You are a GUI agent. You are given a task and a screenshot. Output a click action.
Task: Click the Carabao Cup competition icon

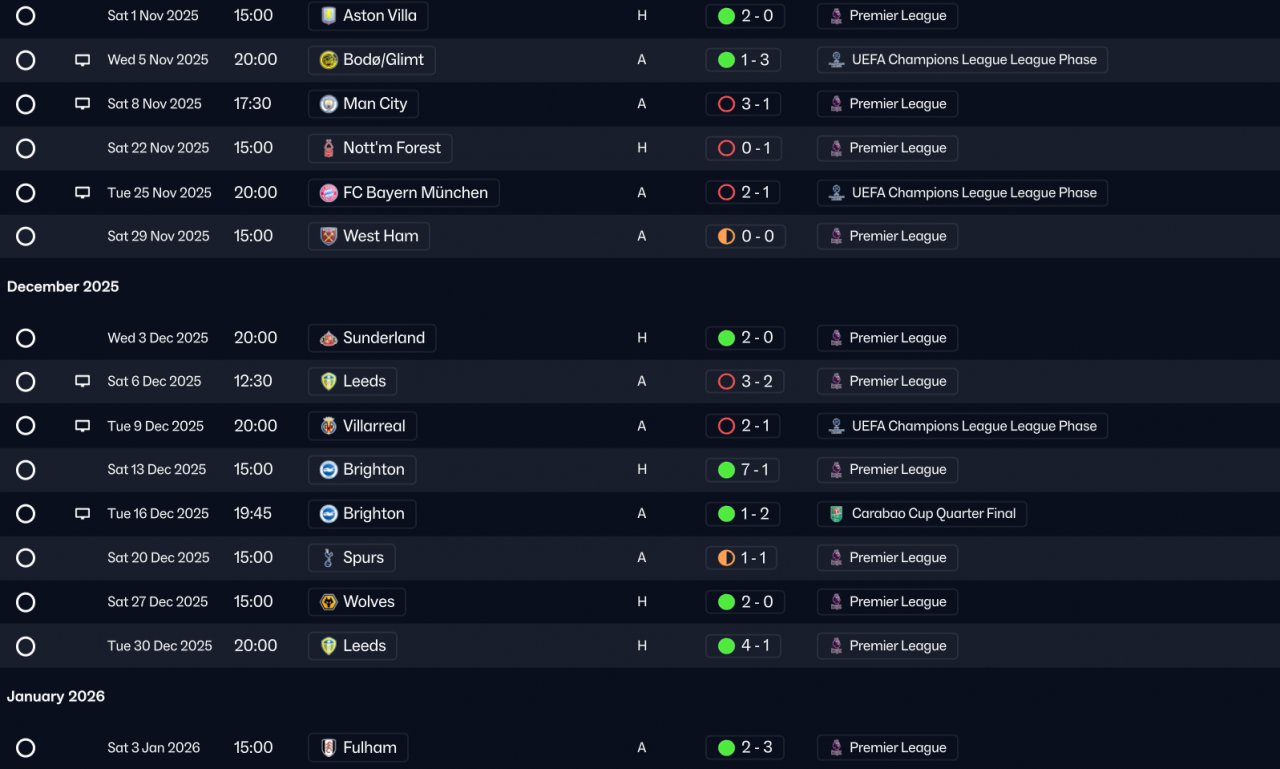point(836,514)
